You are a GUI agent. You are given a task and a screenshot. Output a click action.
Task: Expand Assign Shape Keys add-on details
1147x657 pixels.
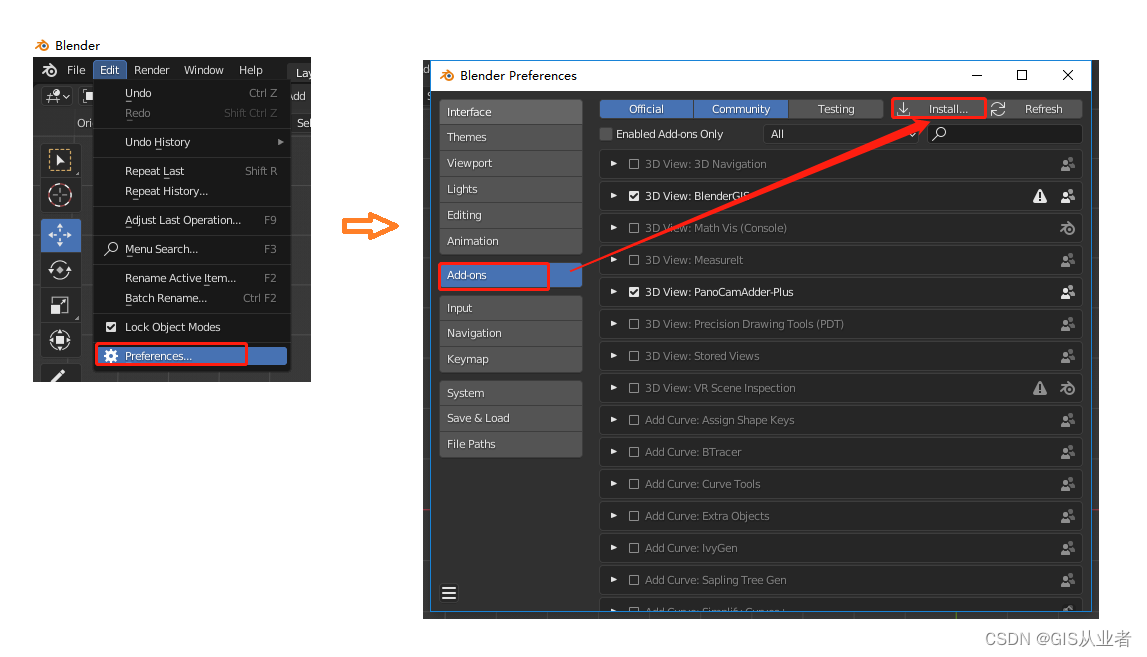tap(614, 420)
